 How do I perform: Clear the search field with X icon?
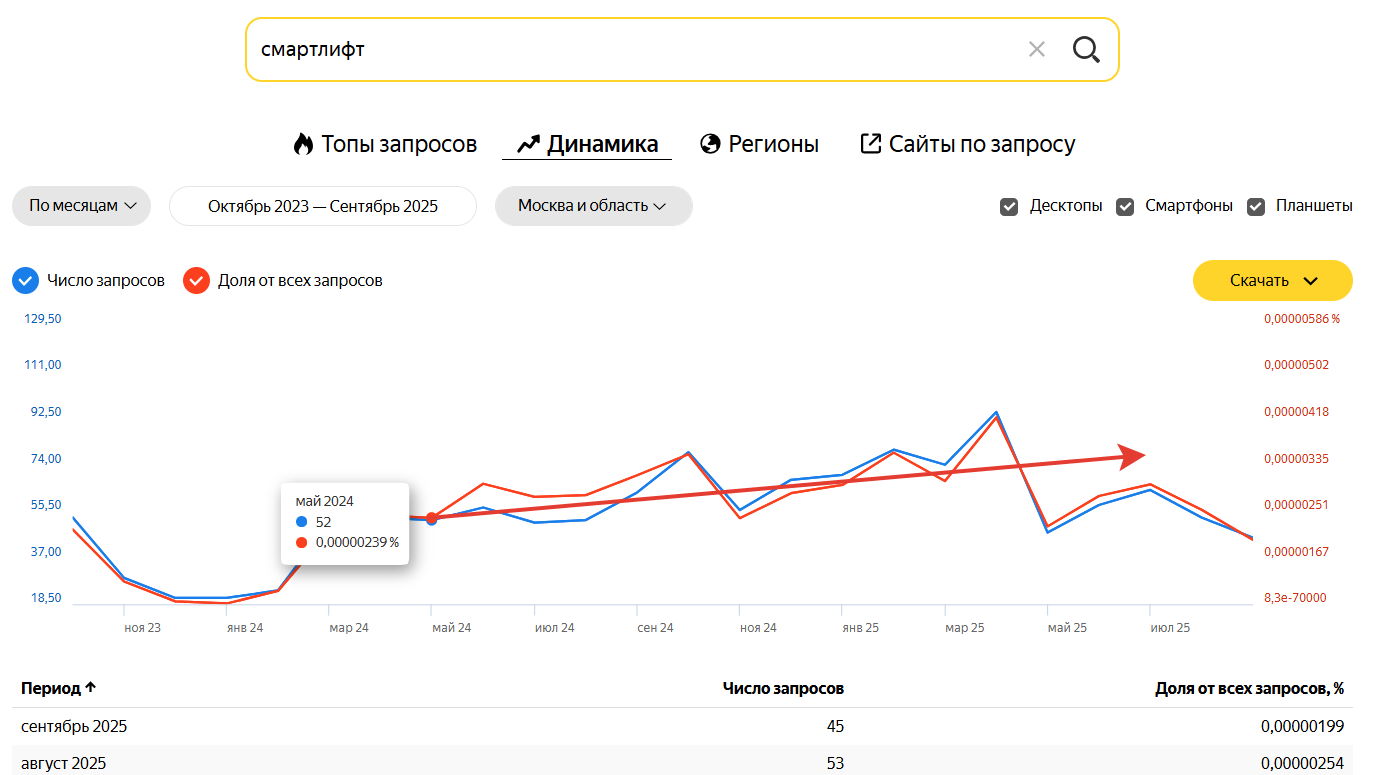(1037, 49)
